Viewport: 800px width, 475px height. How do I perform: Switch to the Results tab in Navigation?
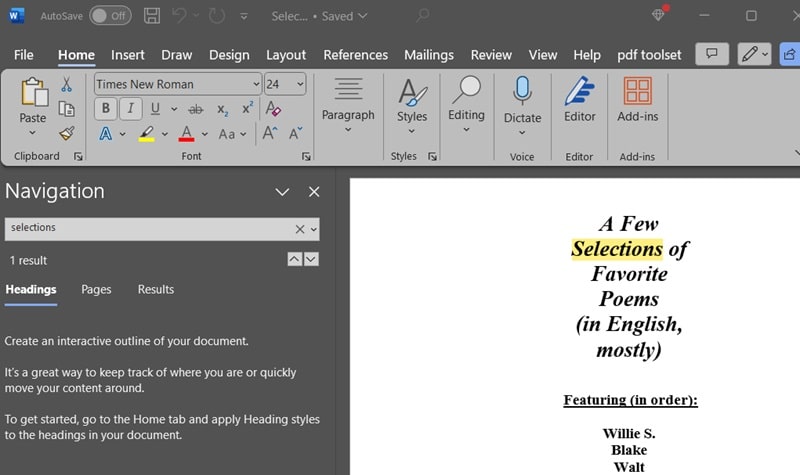point(156,289)
